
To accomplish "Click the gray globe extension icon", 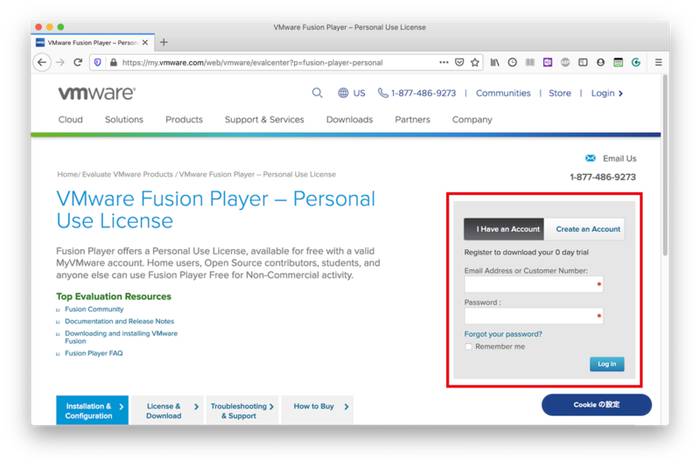I will pos(565,62).
